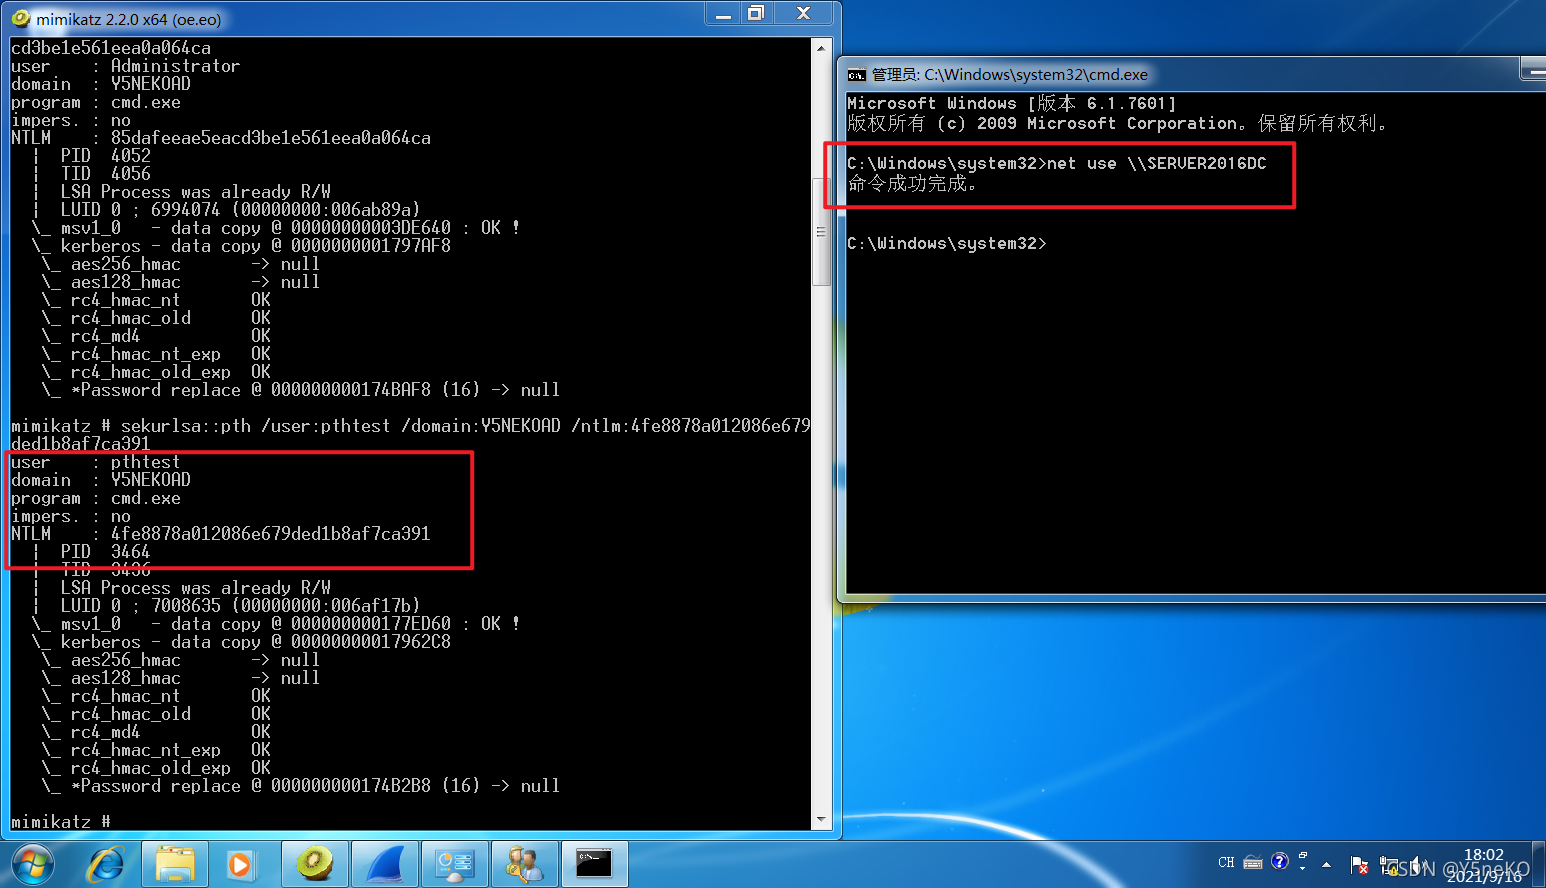Launch Windows Media Player from taskbar
Screen dimensions: 1546x888
click(x=240, y=864)
